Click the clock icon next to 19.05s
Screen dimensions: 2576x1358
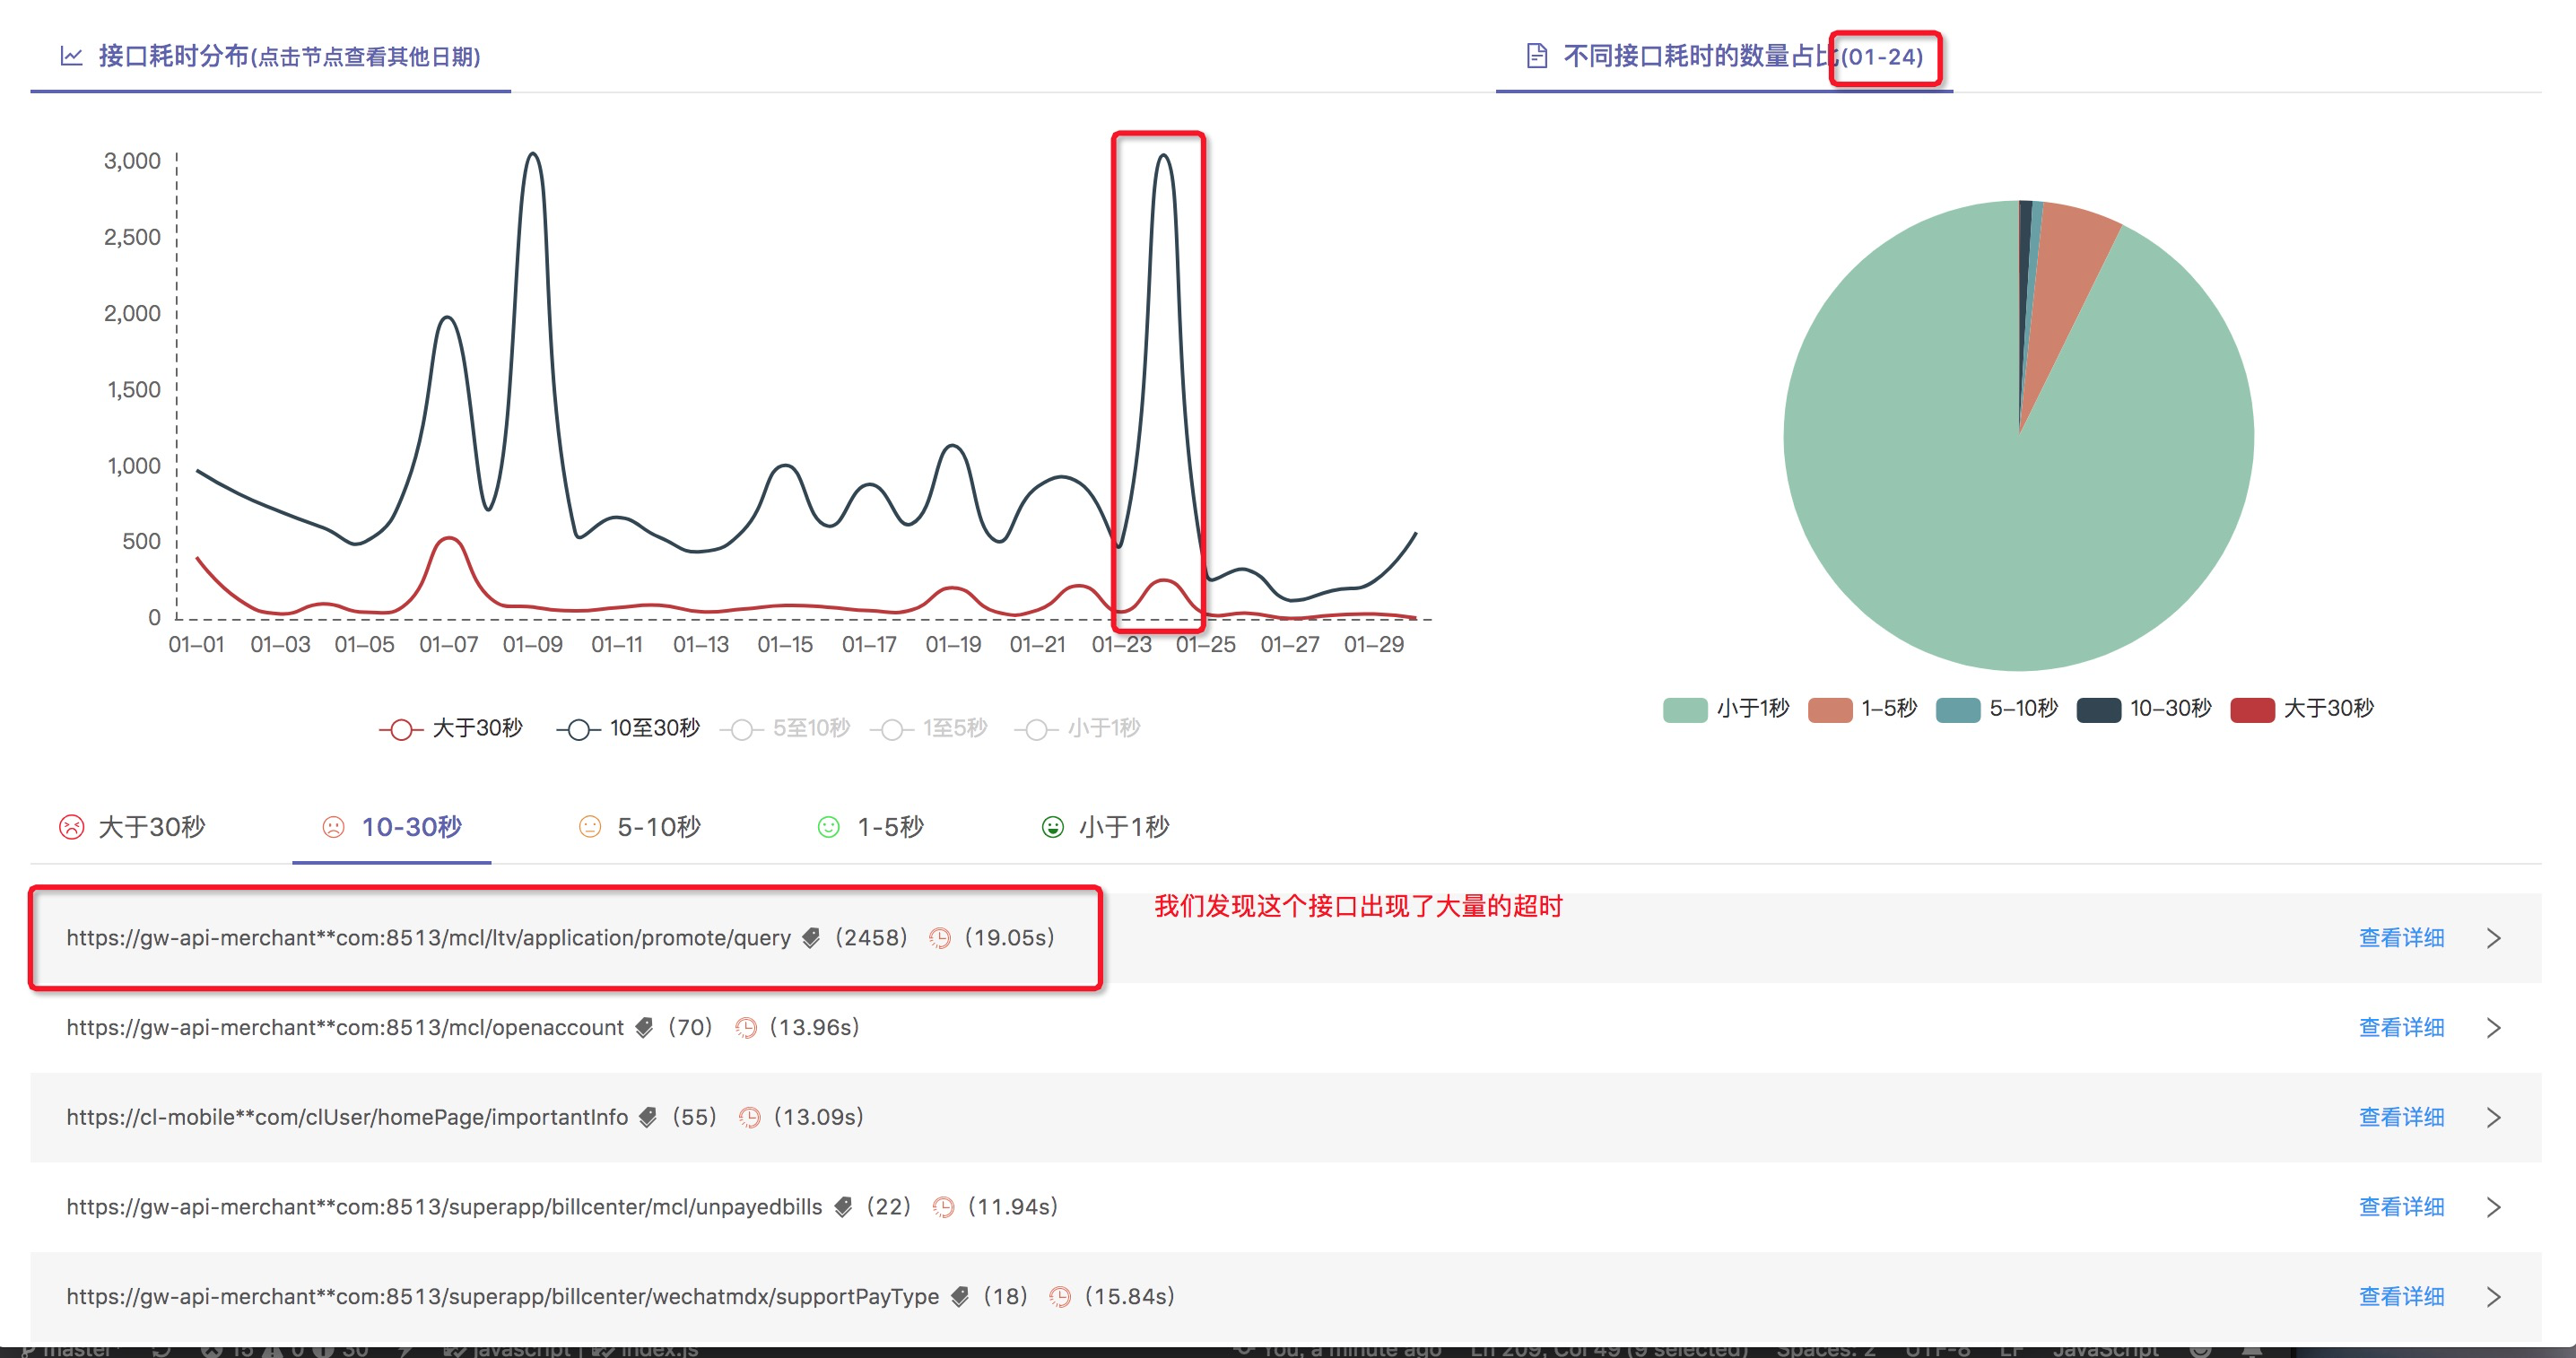click(x=939, y=938)
